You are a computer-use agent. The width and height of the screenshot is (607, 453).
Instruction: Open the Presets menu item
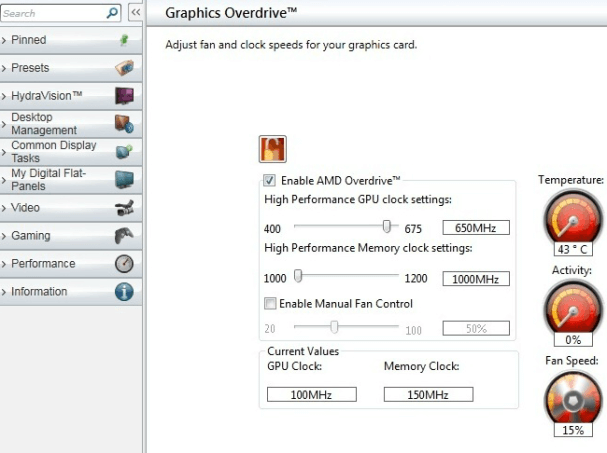click(x=30, y=68)
